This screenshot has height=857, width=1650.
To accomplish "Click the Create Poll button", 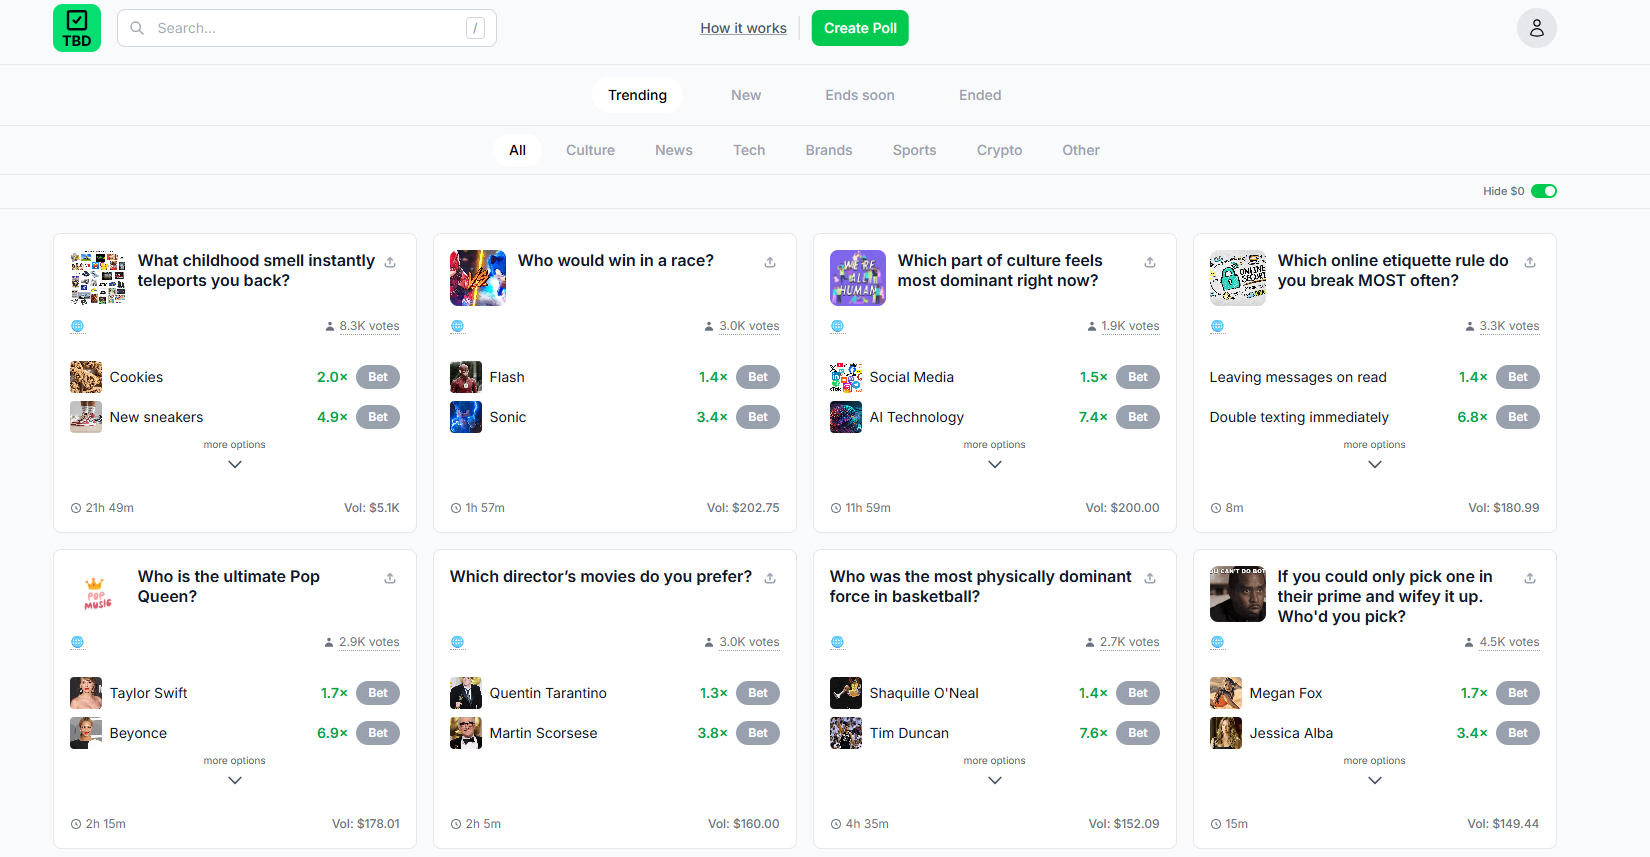I will 860,28.
